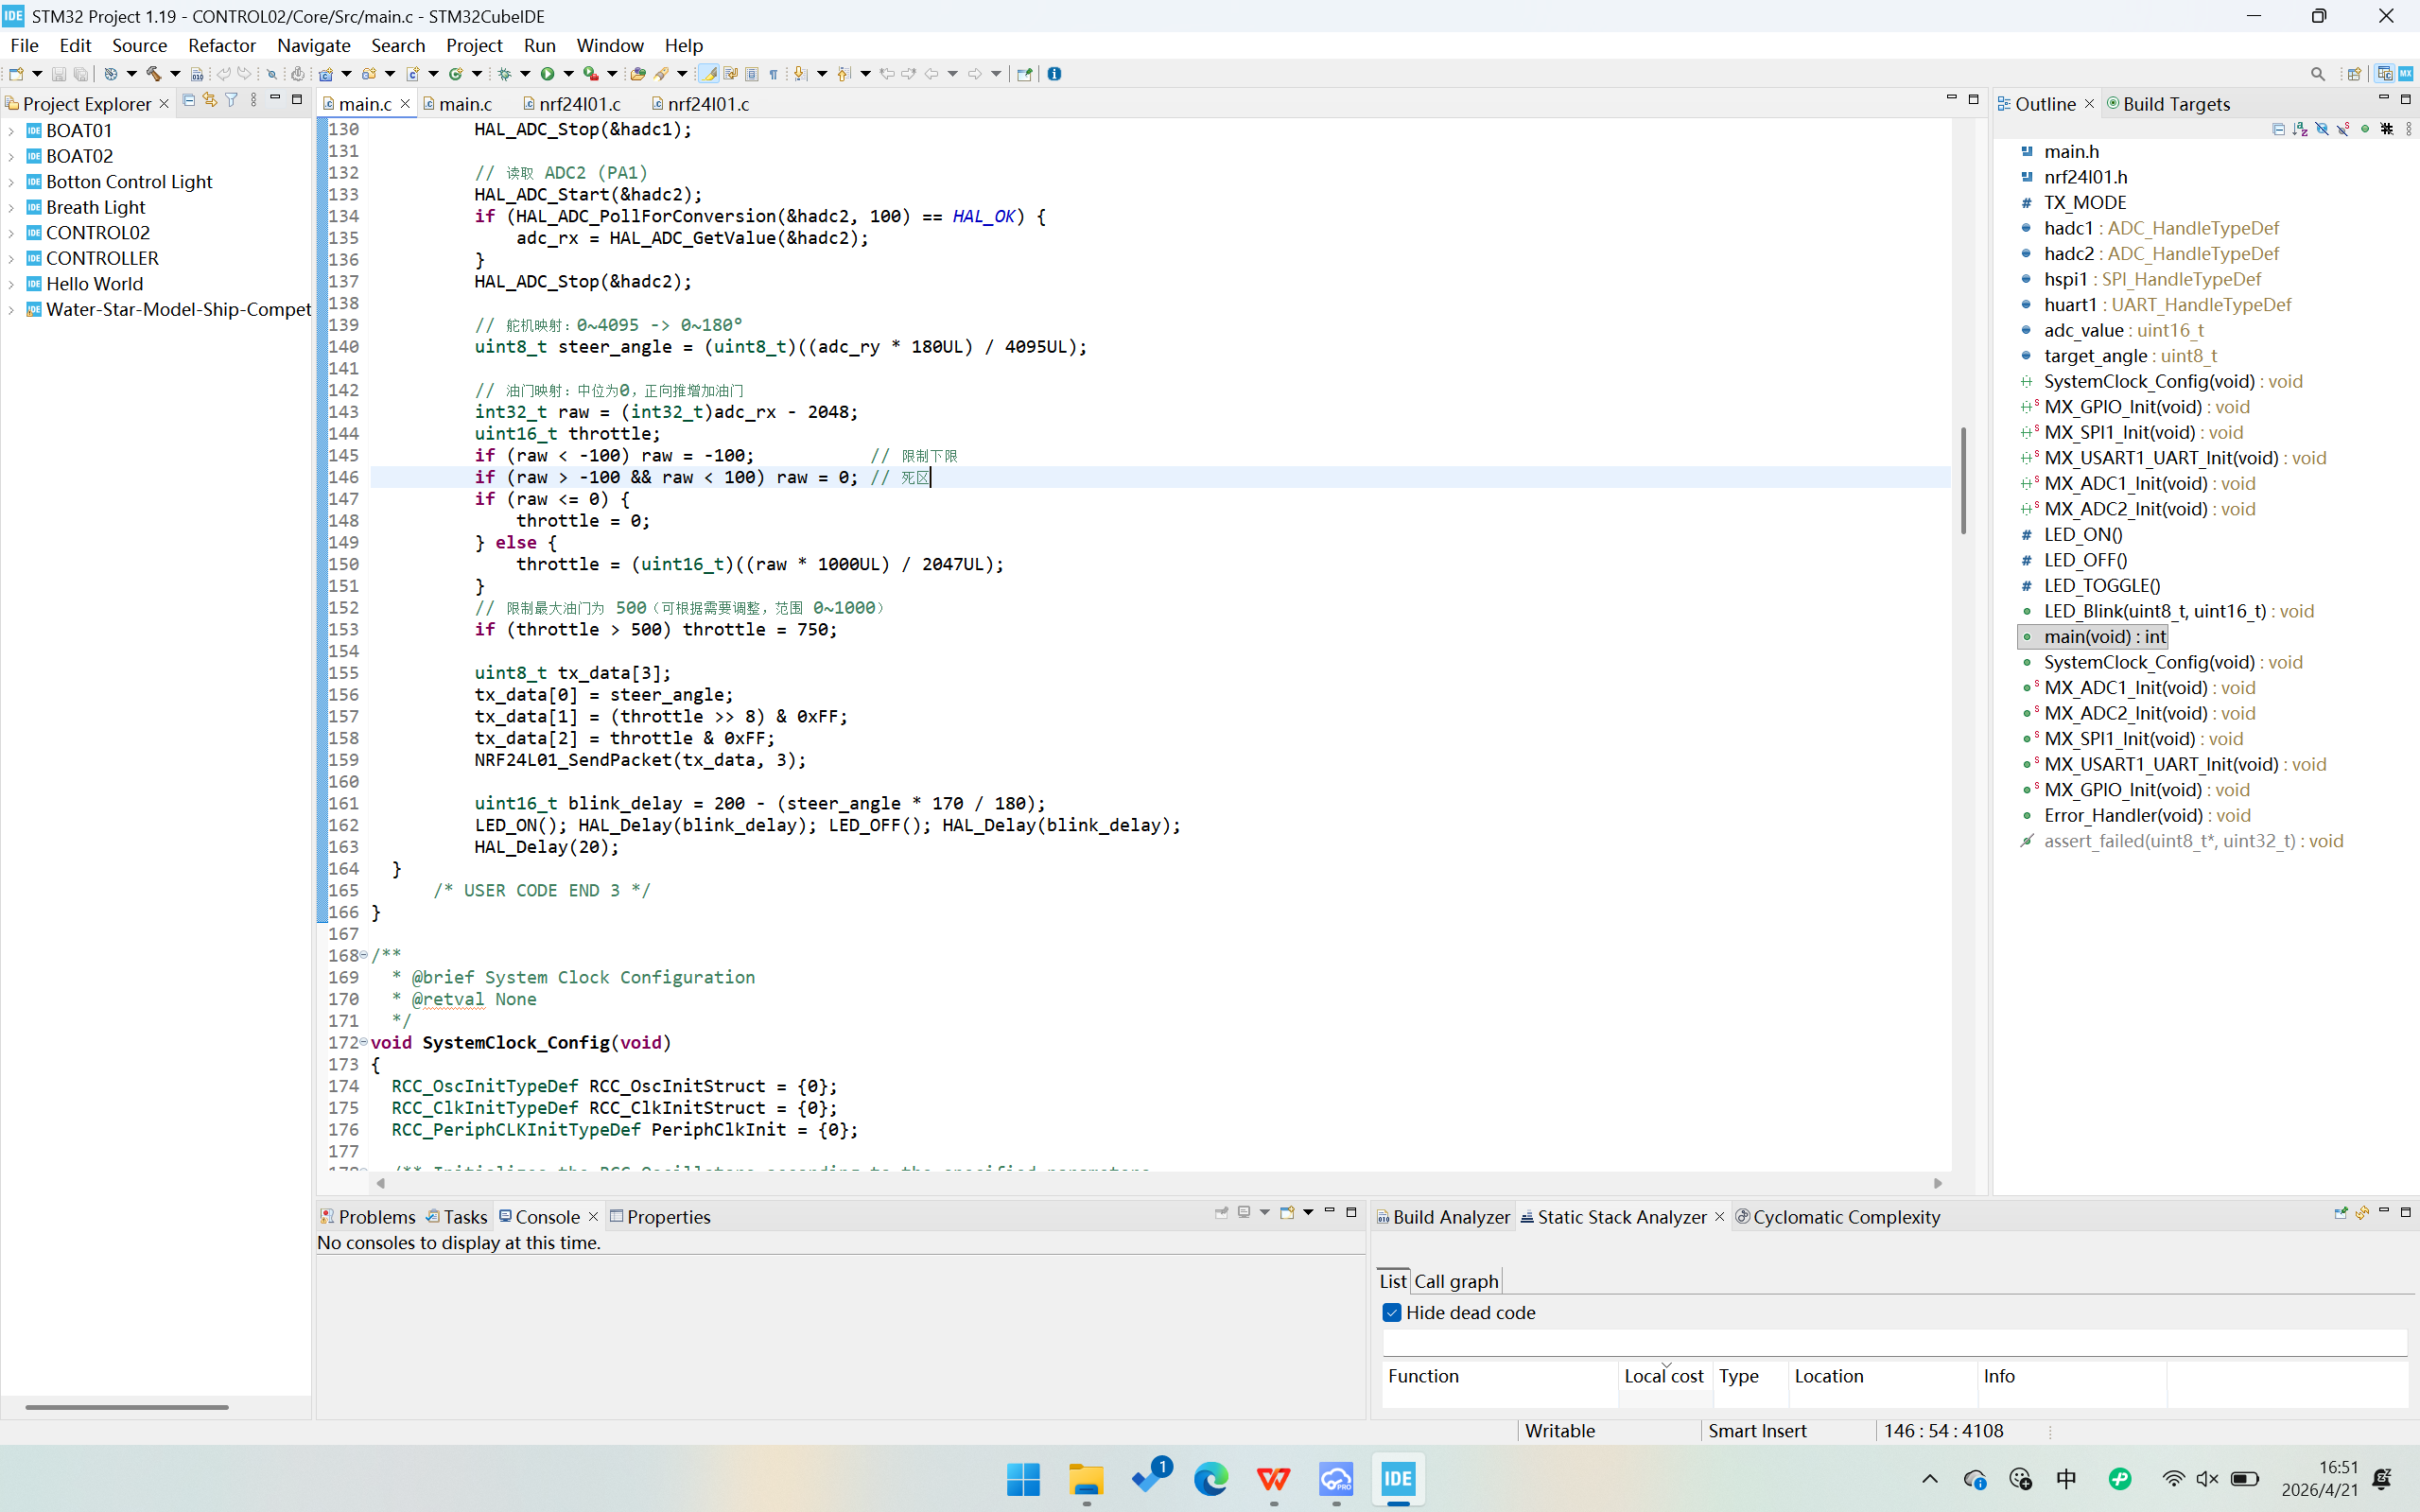Open the Cyclomatic Complexity tab
2420x1512 pixels.
coord(1838,1217)
